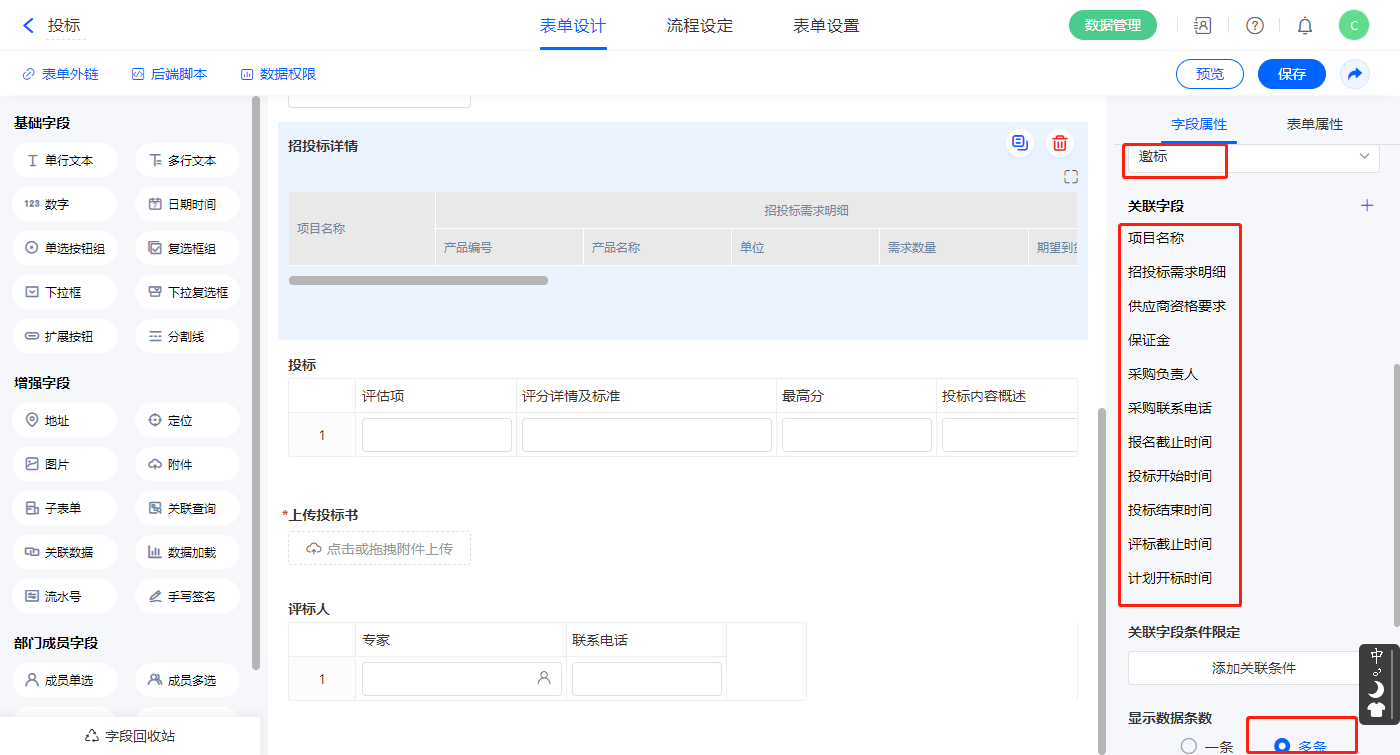
Task: Open the help question mark icon
Action: tap(1254, 26)
